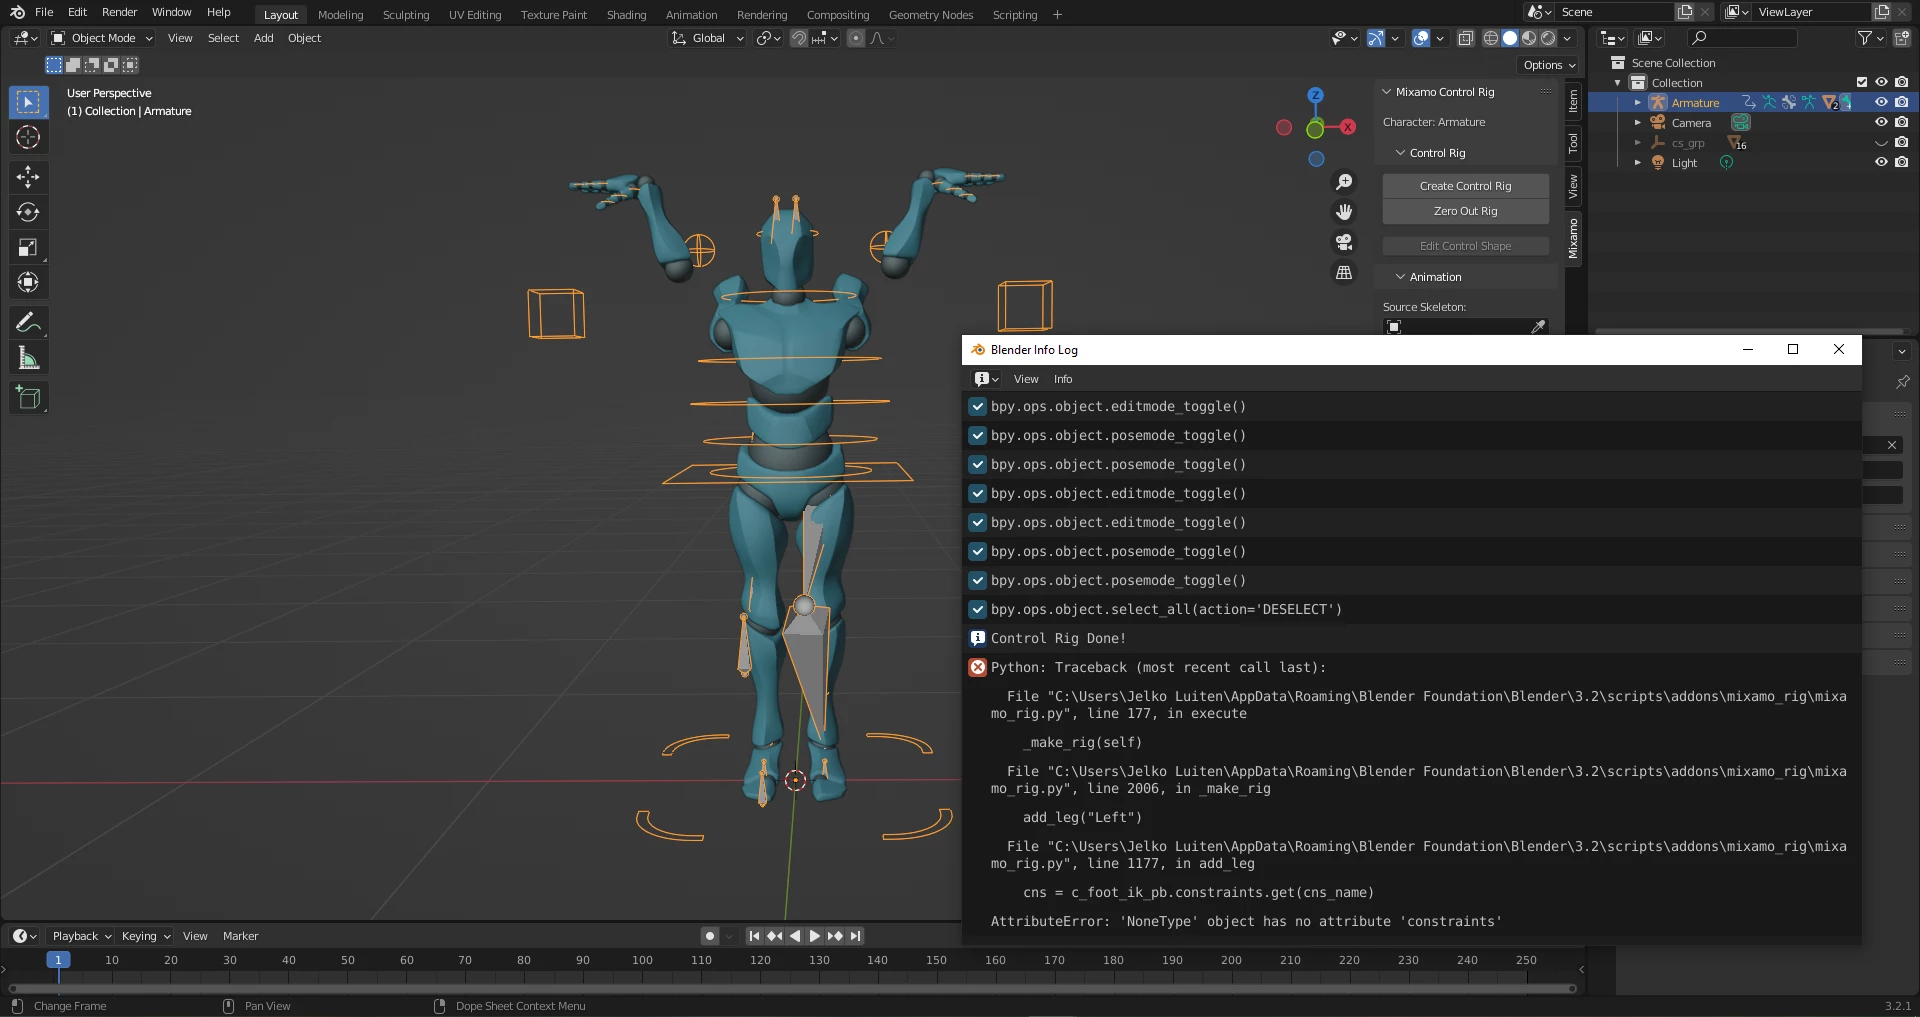This screenshot has width=1920, height=1017.
Task: Click the pan view hand icon
Action: (x=1344, y=212)
